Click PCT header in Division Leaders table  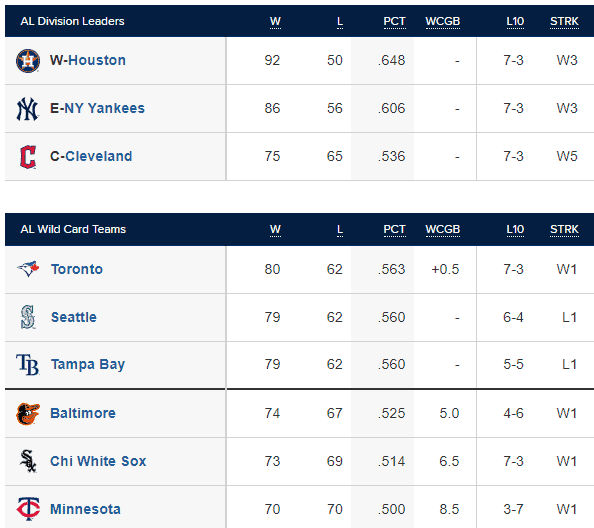tap(394, 22)
